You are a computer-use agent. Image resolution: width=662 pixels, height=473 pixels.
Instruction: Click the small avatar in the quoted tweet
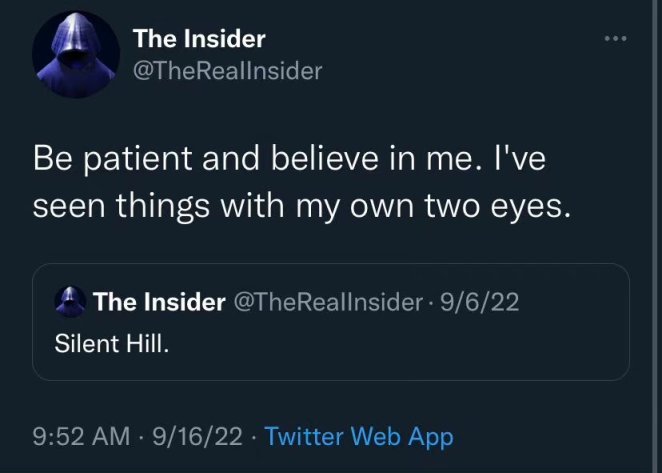[x=69, y=301]
